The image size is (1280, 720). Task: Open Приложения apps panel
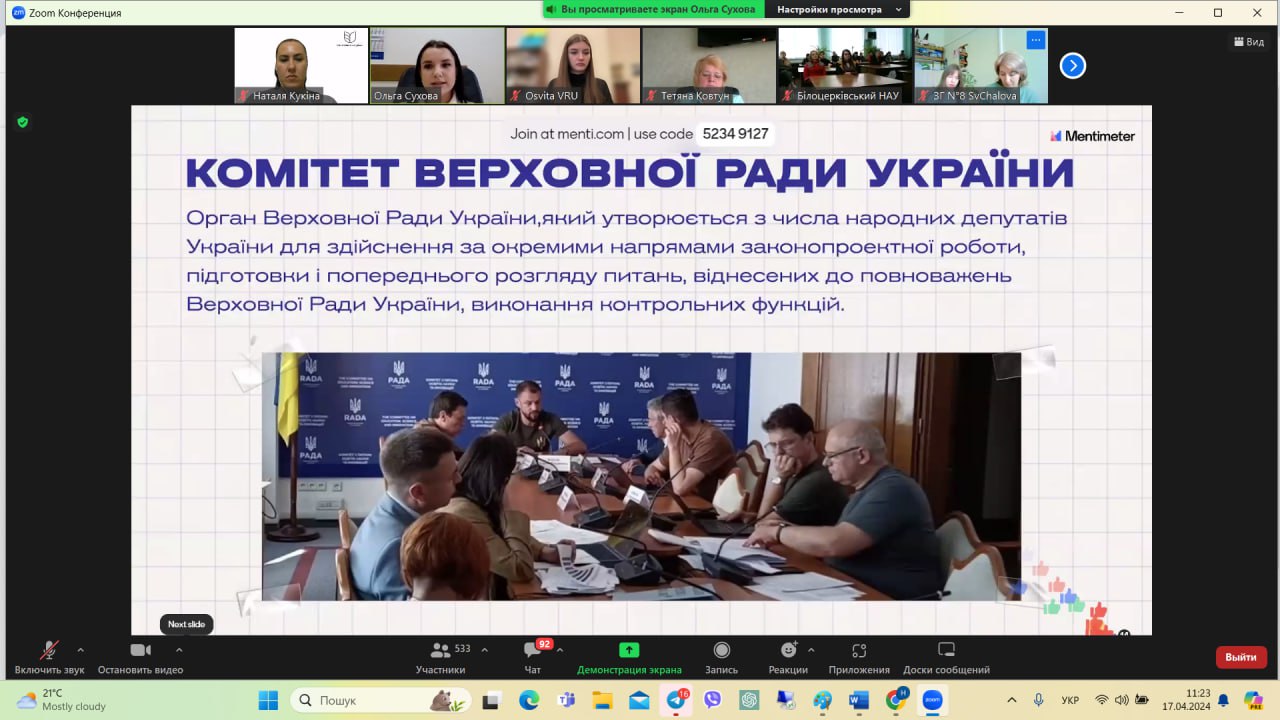click(859, 658)
